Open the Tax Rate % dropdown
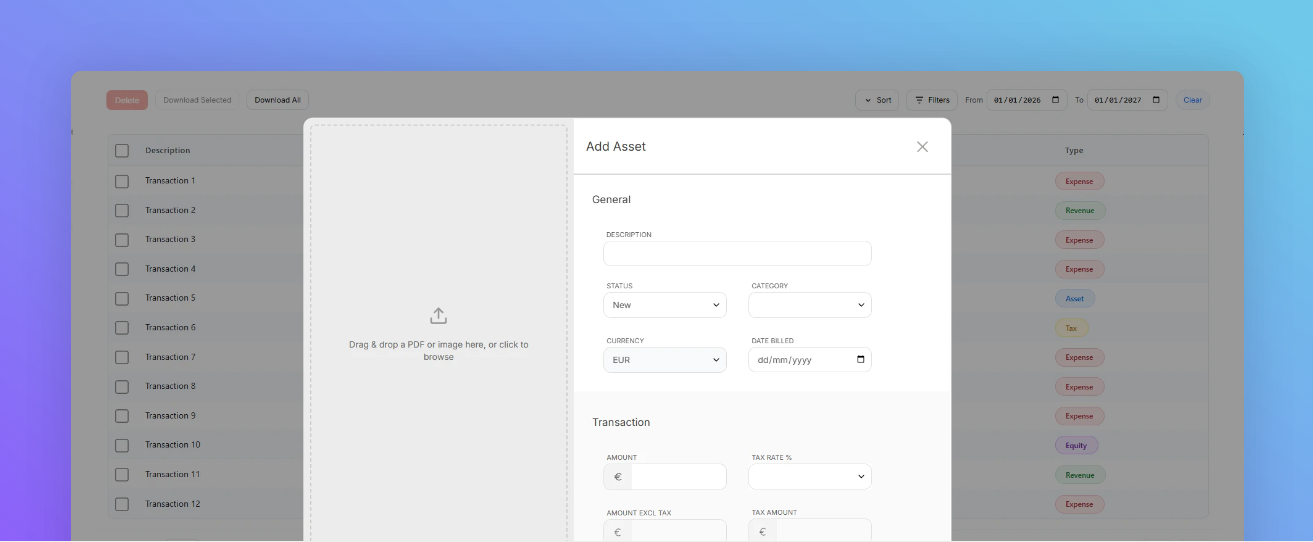 point(809,477)
